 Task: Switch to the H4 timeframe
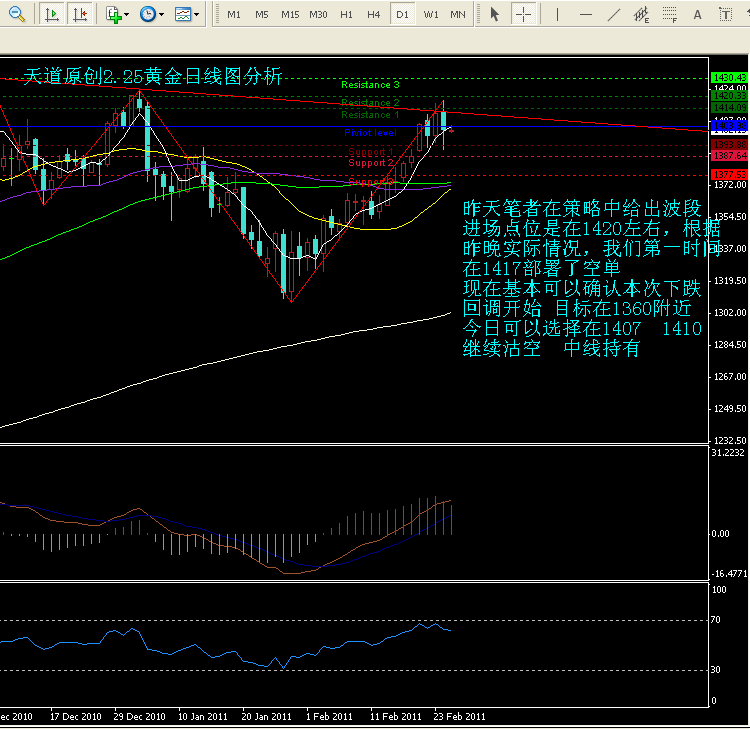[374, 15]
